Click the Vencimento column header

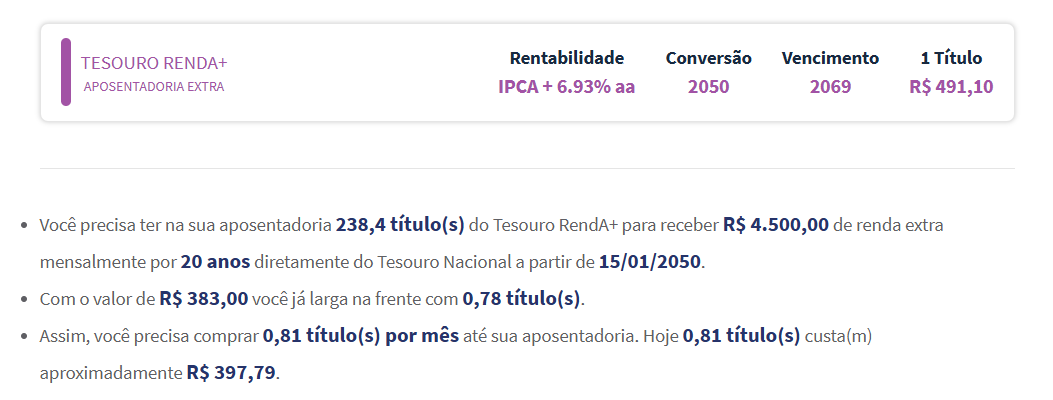(830, 58)
